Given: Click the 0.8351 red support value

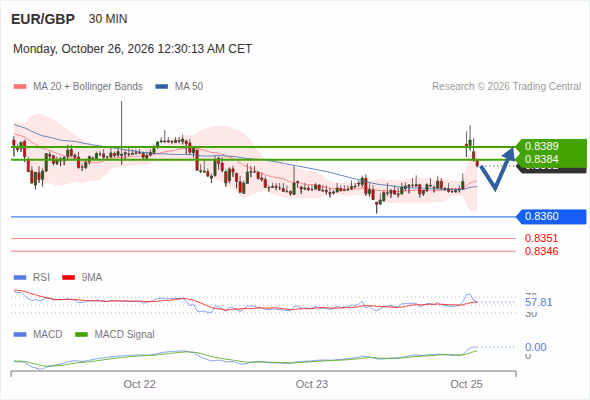Looking at the screenshot, I should [x=541, y=238].
